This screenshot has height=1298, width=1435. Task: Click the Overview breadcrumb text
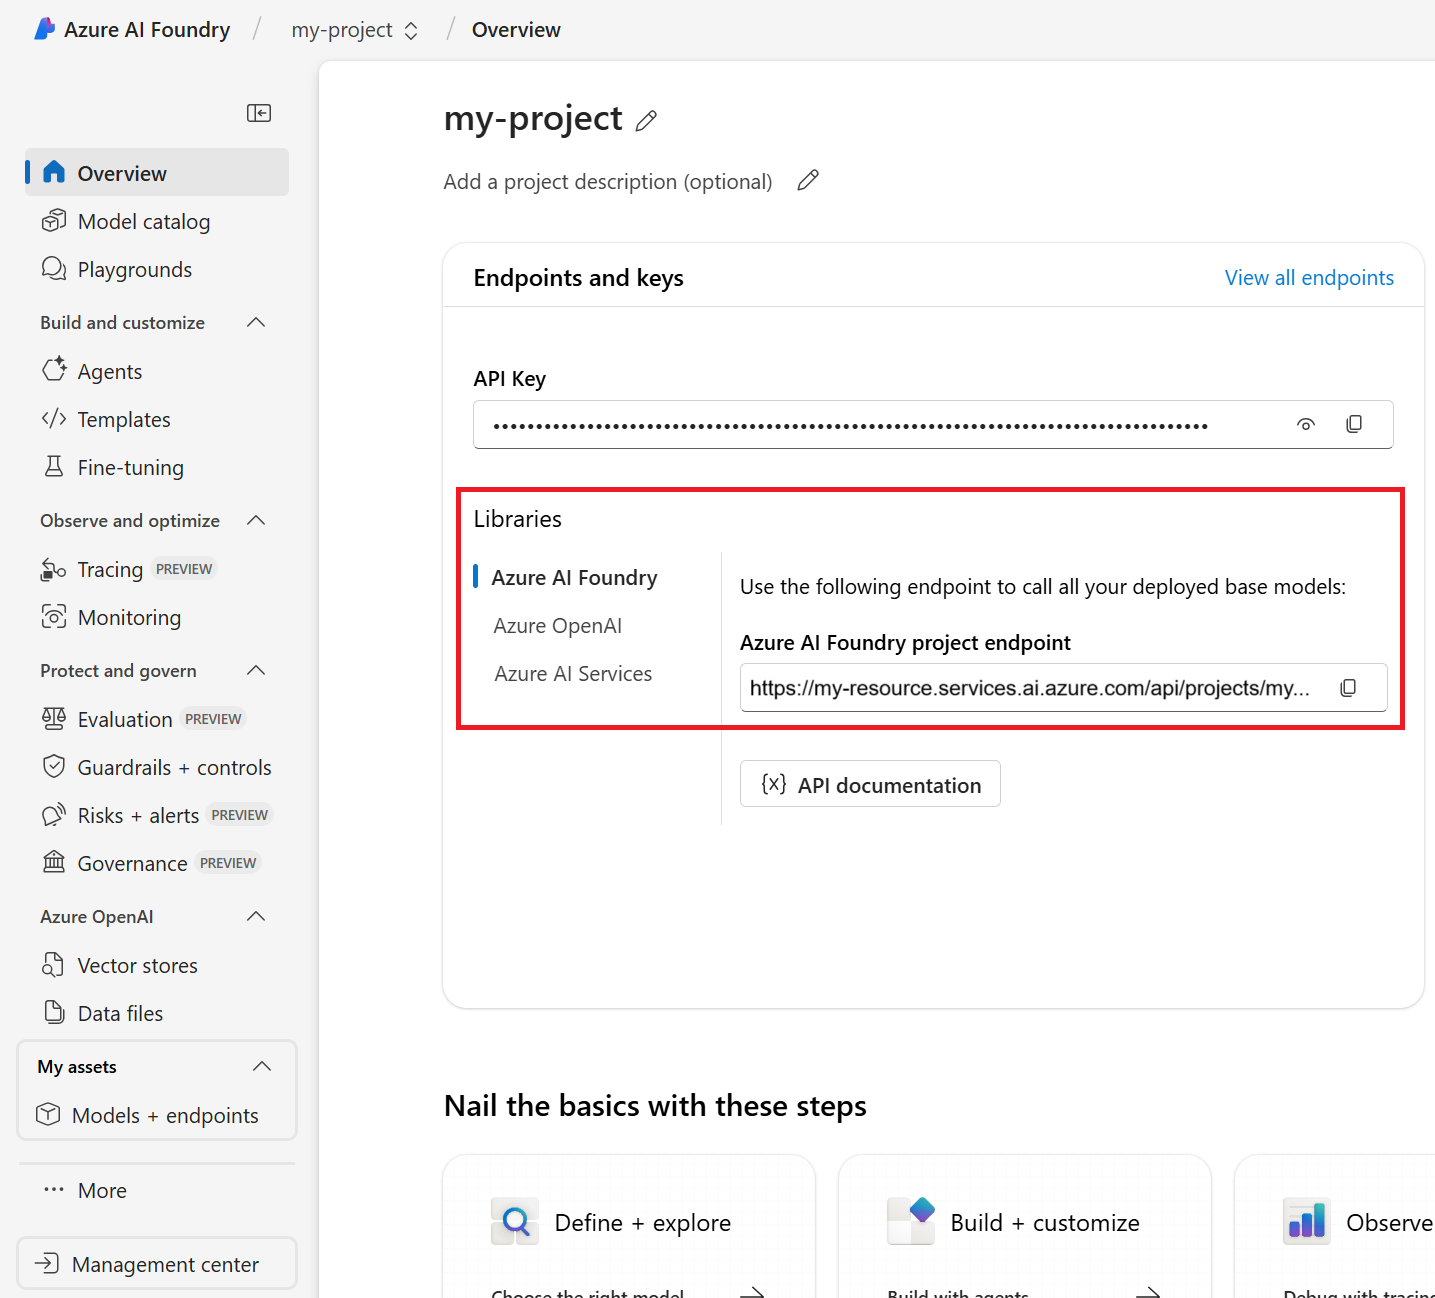[516, 30]
